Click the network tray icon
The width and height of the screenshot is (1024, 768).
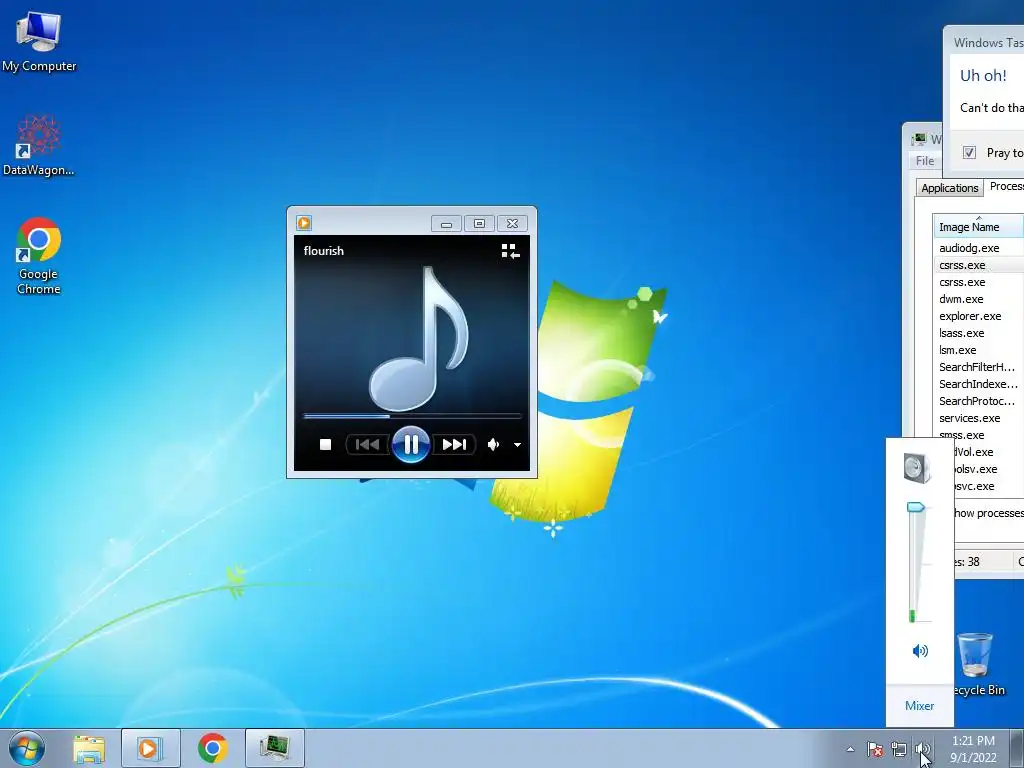pos(899,749)
